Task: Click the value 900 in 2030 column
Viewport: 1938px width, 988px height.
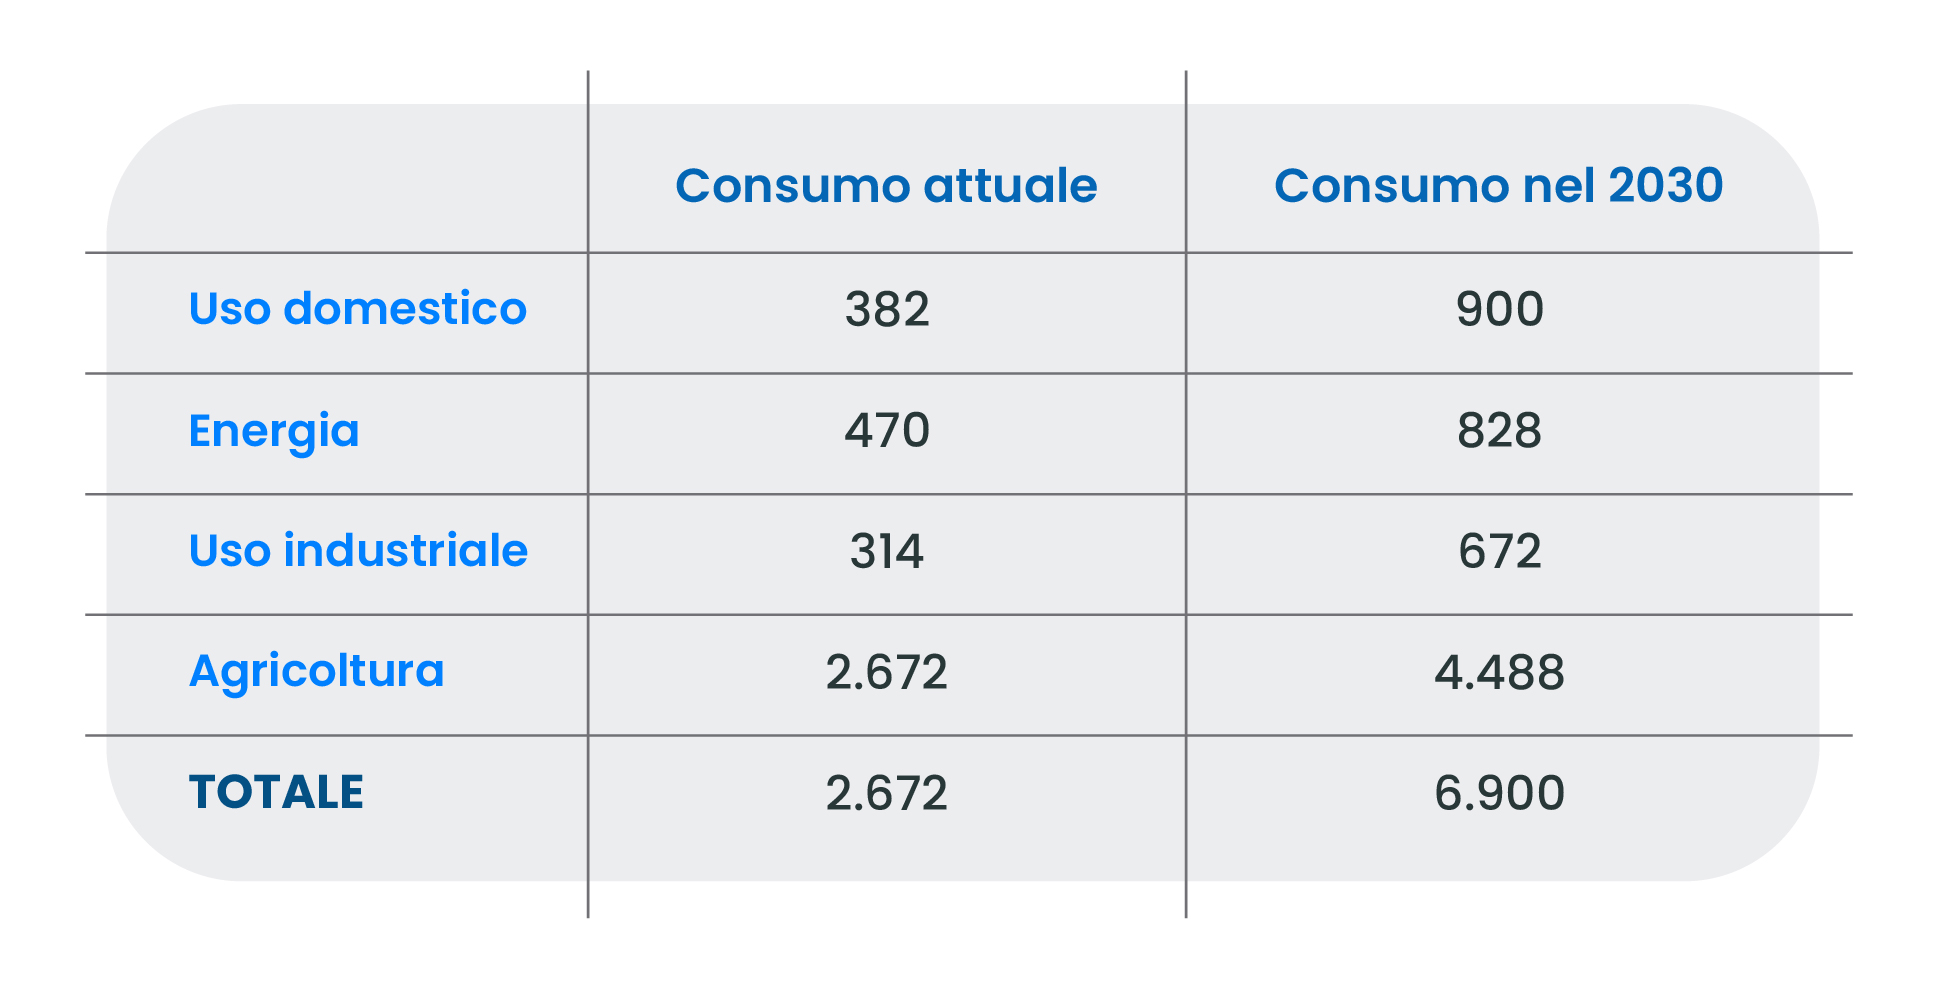Action: pyautogui.click(x=1499, y=309)
